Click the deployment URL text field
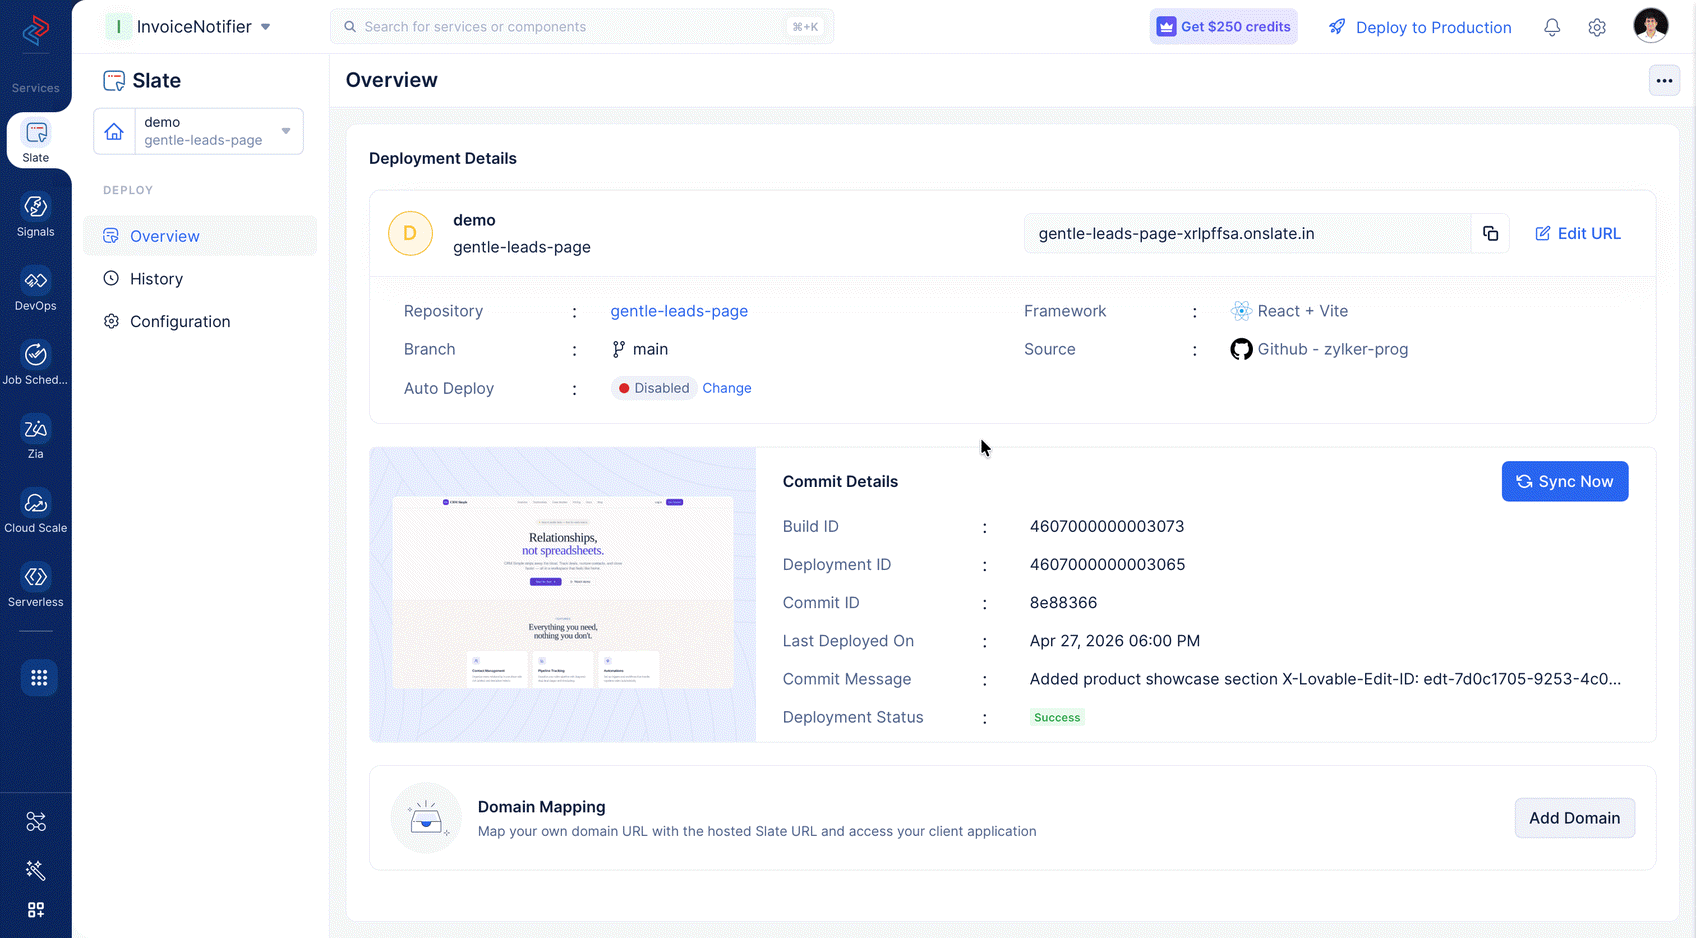 click(1247, 233)
